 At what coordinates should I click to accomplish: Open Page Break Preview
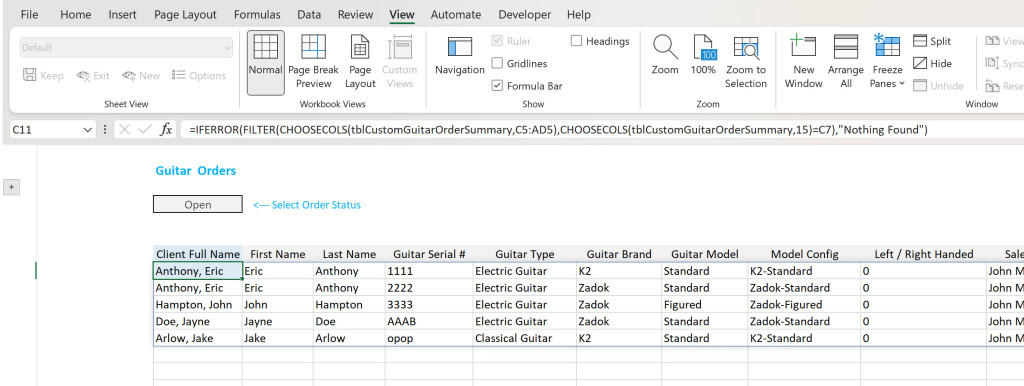click(313, 62)
